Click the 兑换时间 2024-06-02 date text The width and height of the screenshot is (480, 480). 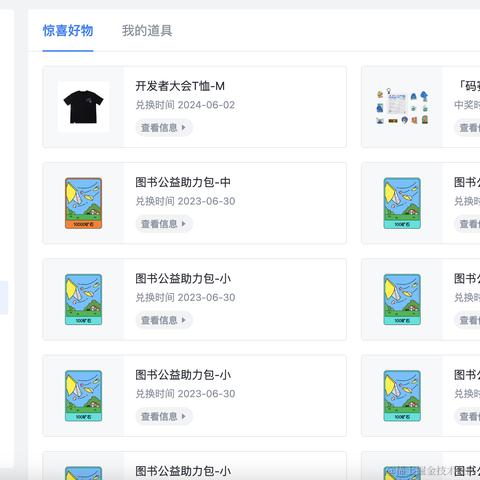tap(185, 105)
